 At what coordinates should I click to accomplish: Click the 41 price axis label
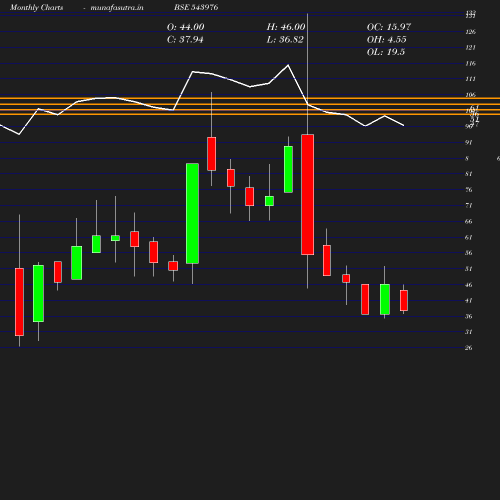469,301
